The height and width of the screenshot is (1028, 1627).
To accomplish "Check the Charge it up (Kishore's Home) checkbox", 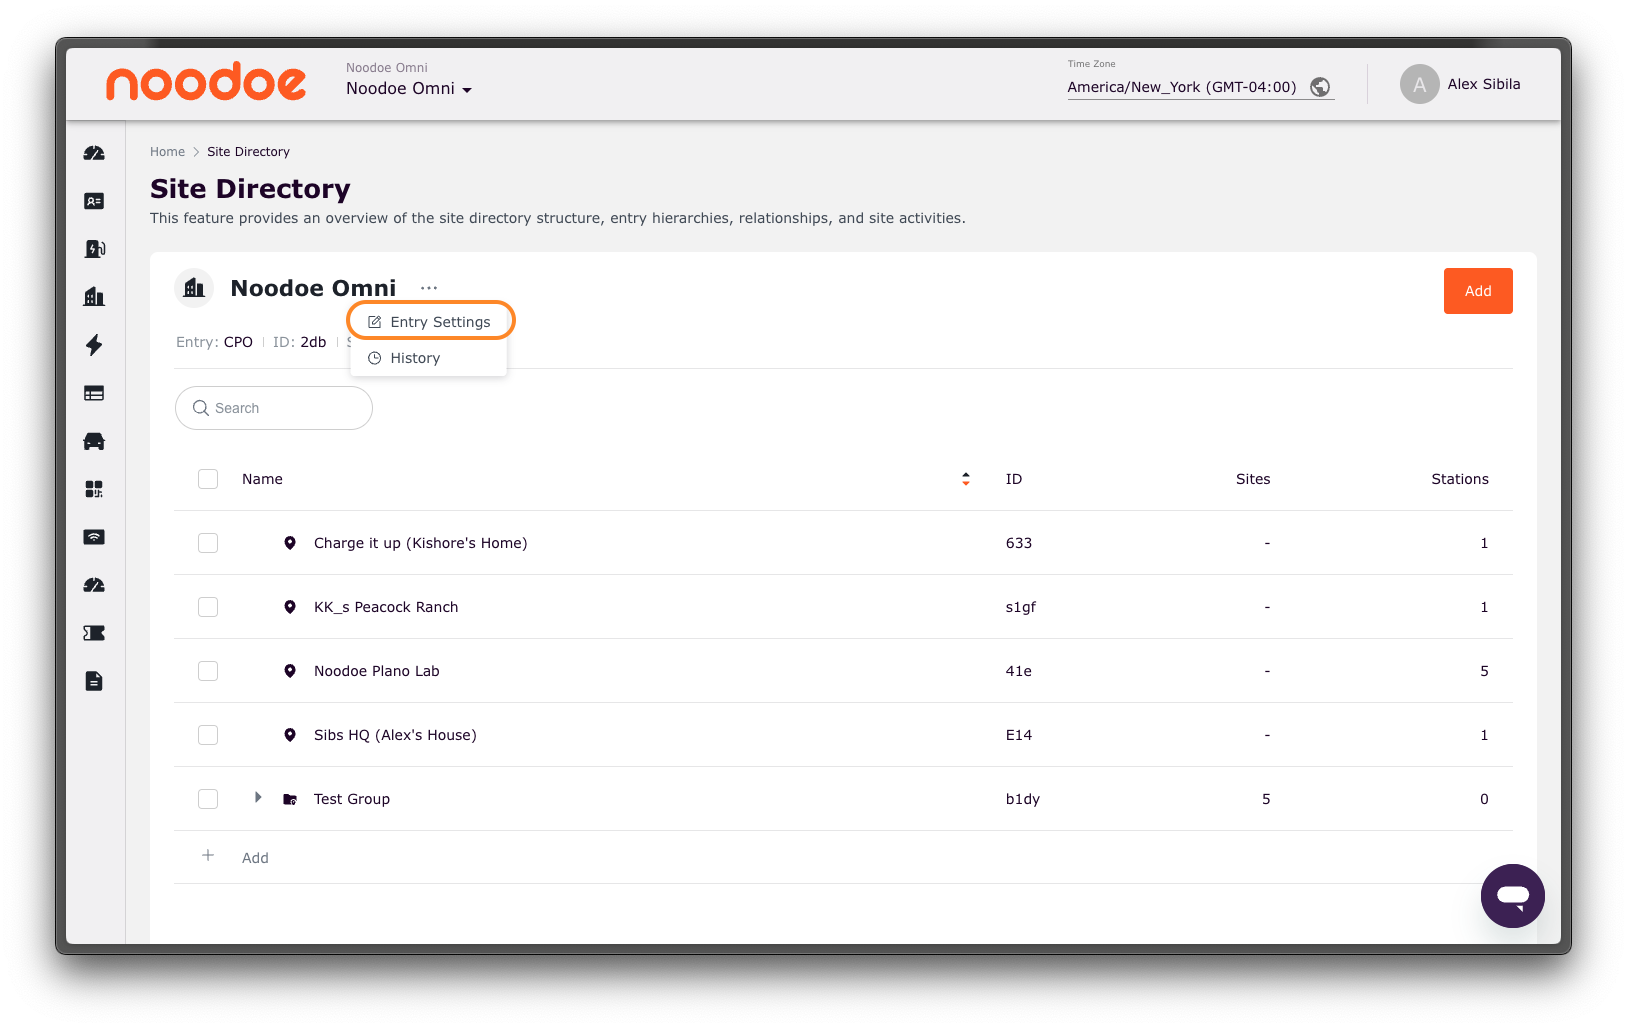I will 208,543.
